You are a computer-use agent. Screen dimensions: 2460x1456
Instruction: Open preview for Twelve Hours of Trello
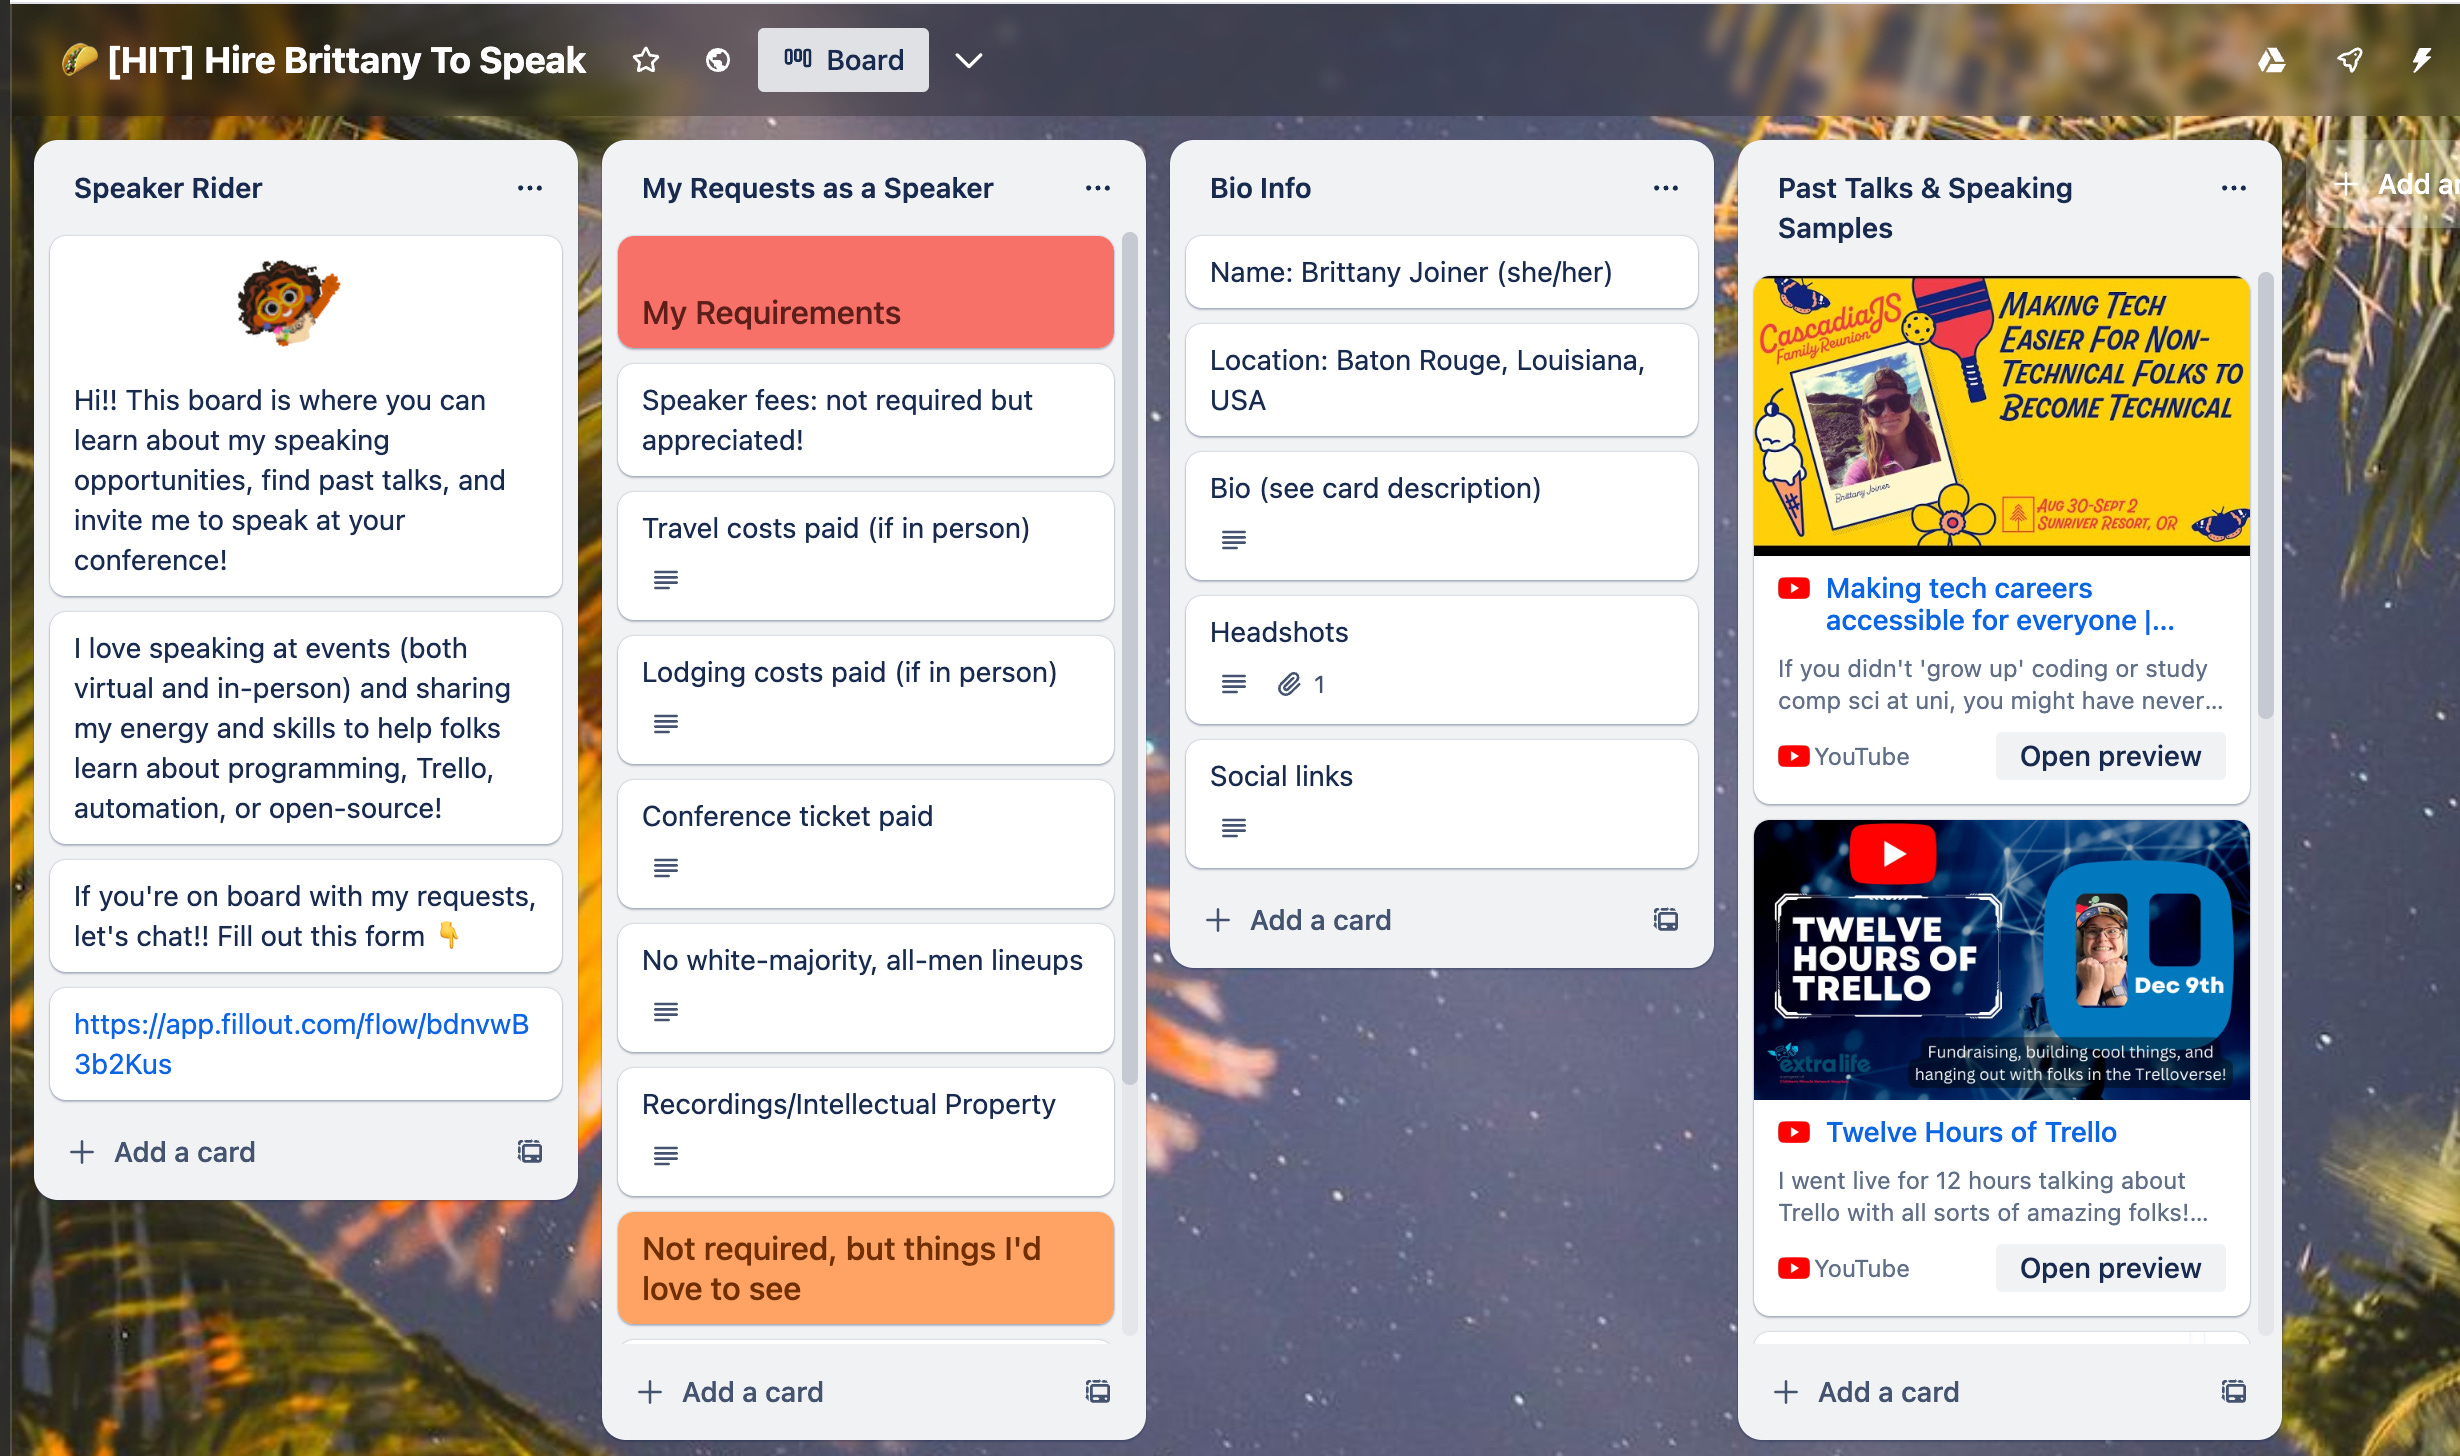coord(2110,1265)
